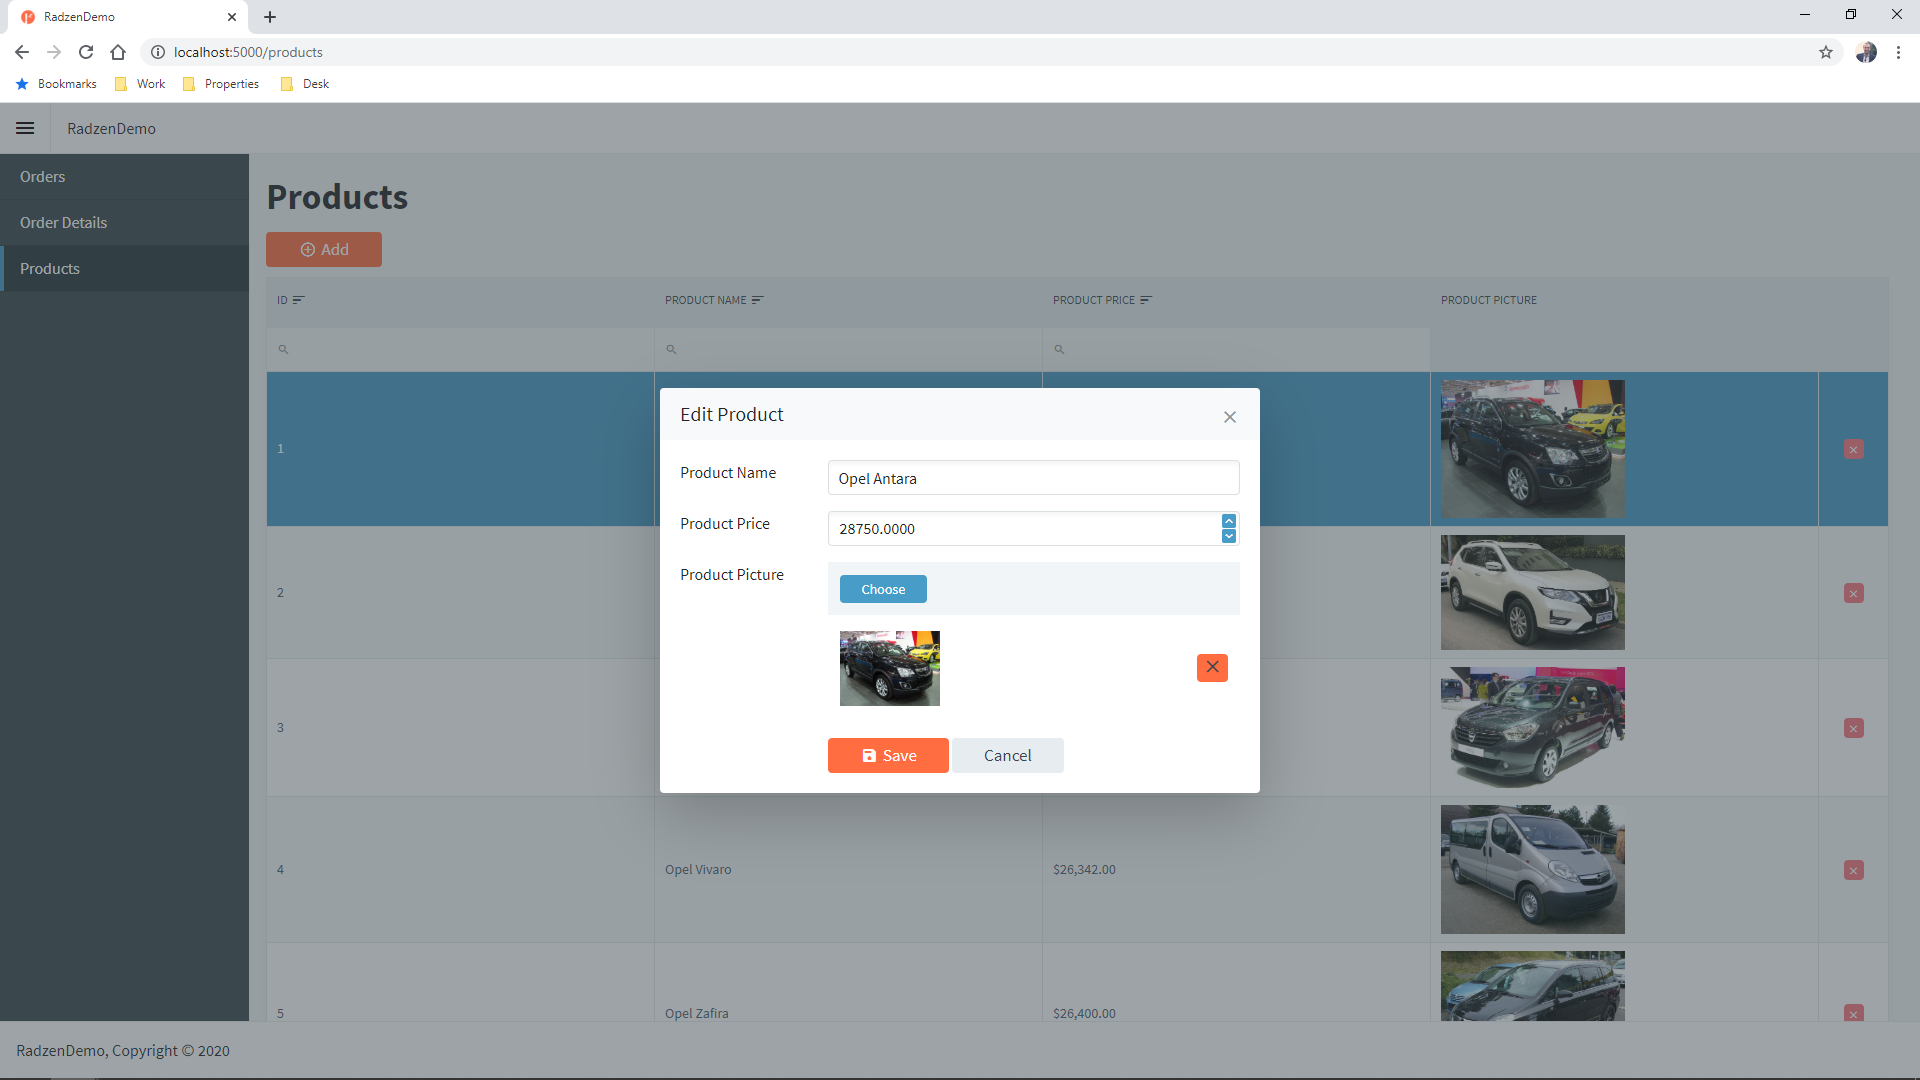Close the Edit Product dialog

click(x=1230, y=417)
